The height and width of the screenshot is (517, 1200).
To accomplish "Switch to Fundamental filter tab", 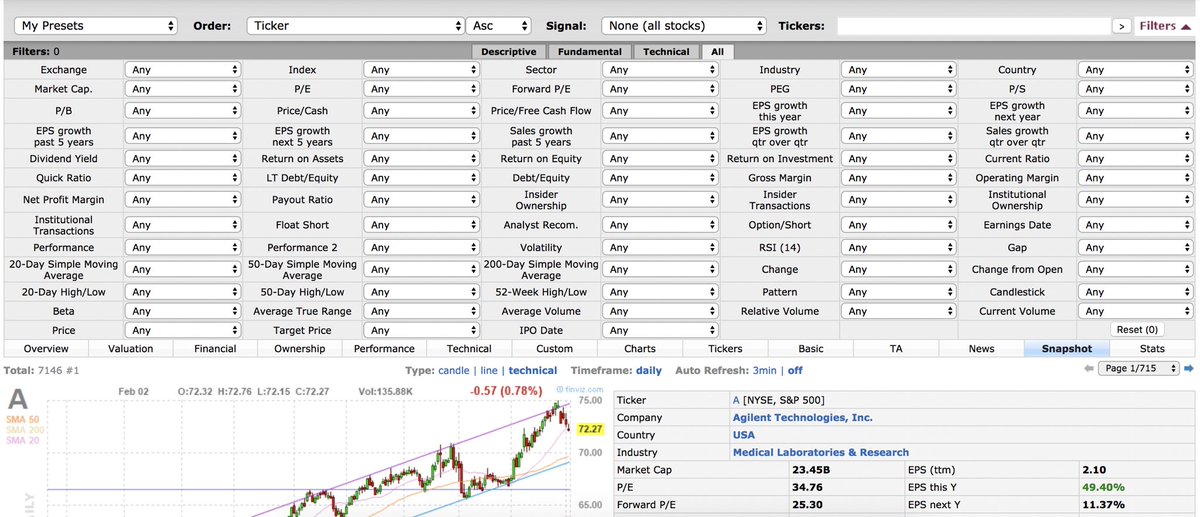I will coord(590,52).
